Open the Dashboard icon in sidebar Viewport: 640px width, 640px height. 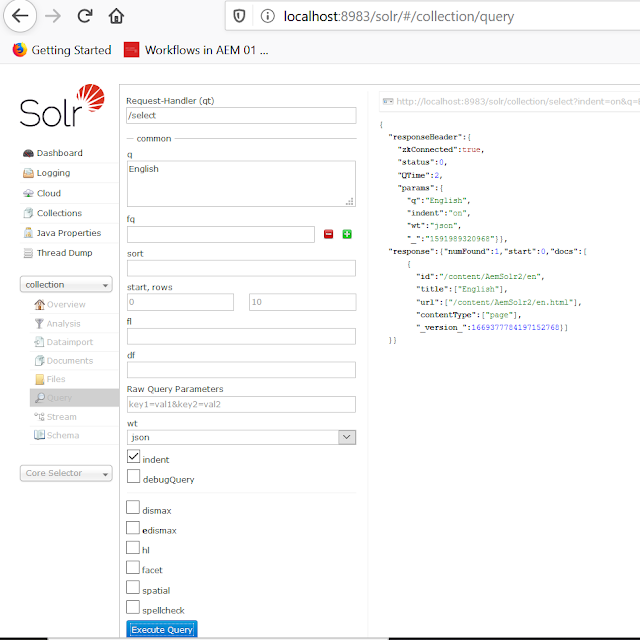click(28, 153)
